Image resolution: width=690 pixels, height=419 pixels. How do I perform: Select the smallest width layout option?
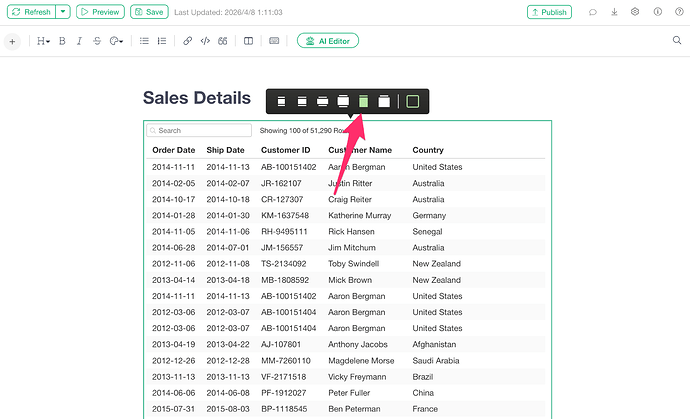tap(282, 101)
